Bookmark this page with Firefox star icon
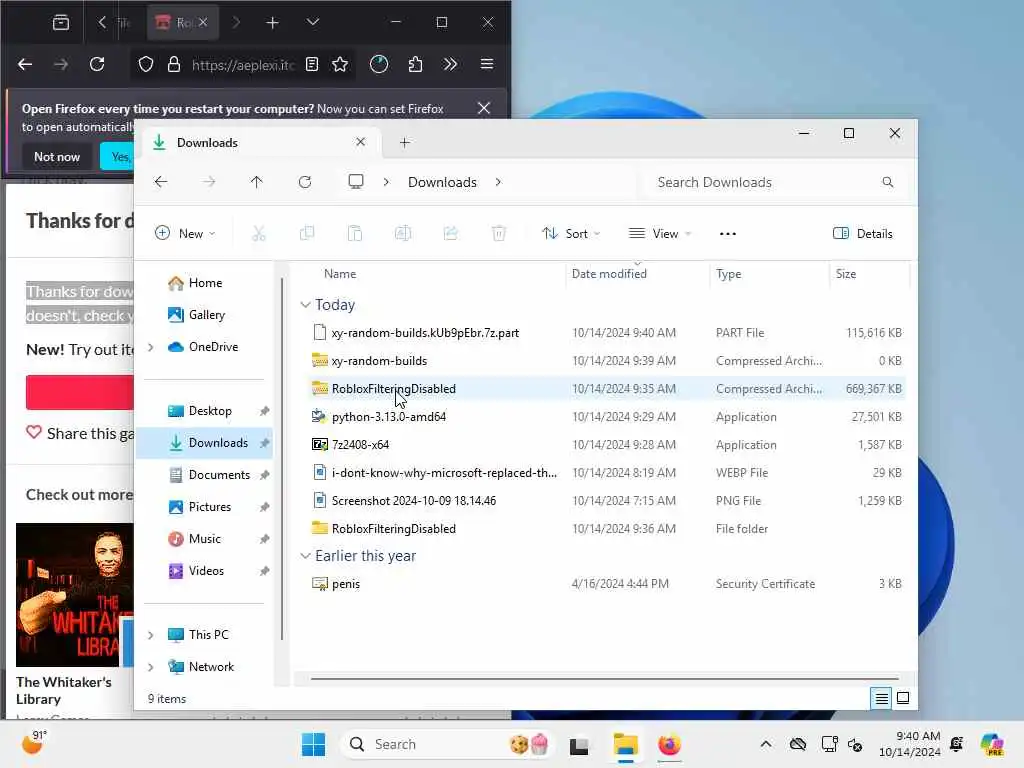The image size is (1024, 768). pos(340,64)
